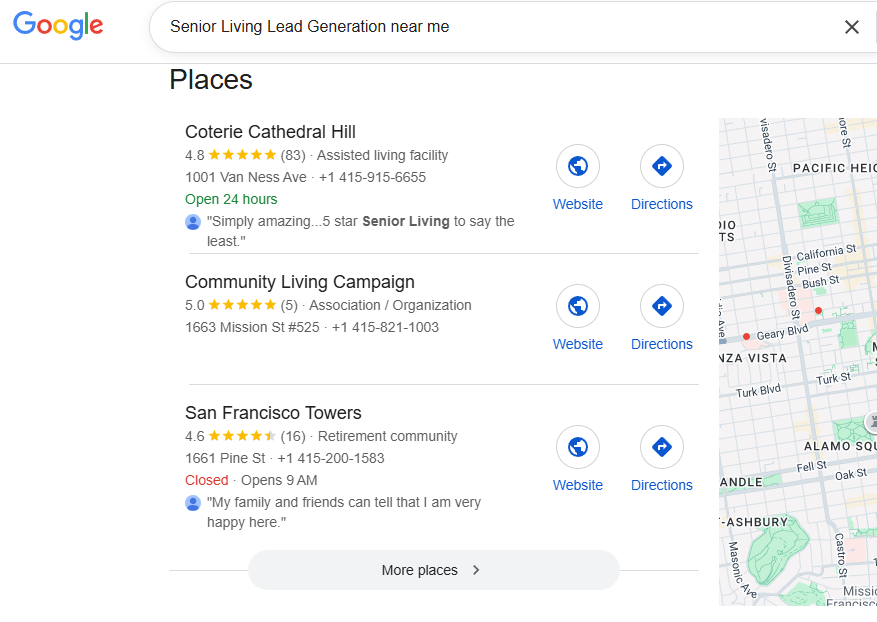This screenshot has width=877, height=622.
Task: Open San Francisco Towers listing title
Action: tap(273, 413)
